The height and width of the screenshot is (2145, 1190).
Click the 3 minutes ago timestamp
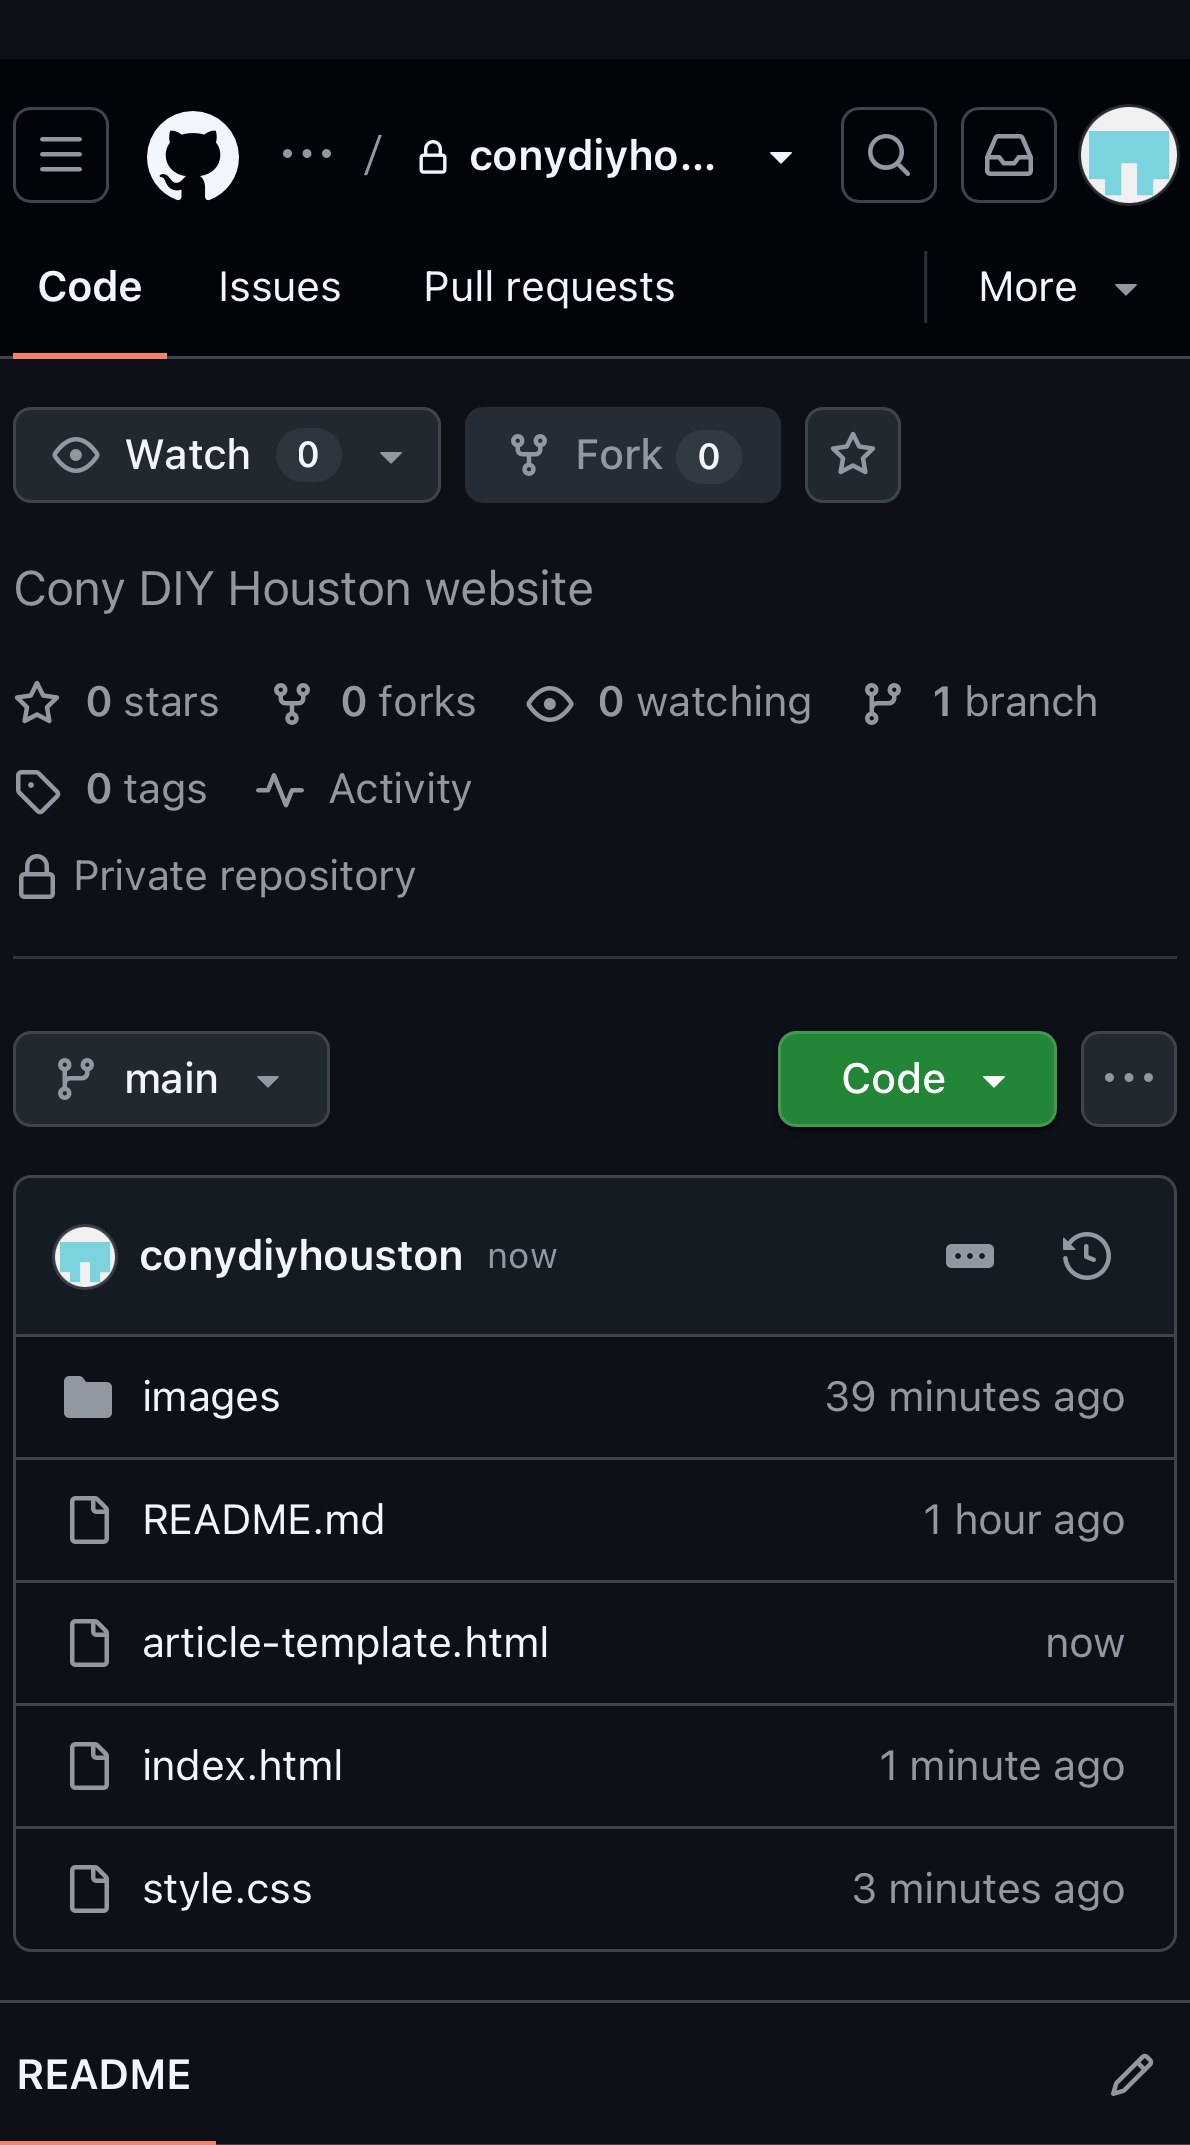click(988, 1889)
